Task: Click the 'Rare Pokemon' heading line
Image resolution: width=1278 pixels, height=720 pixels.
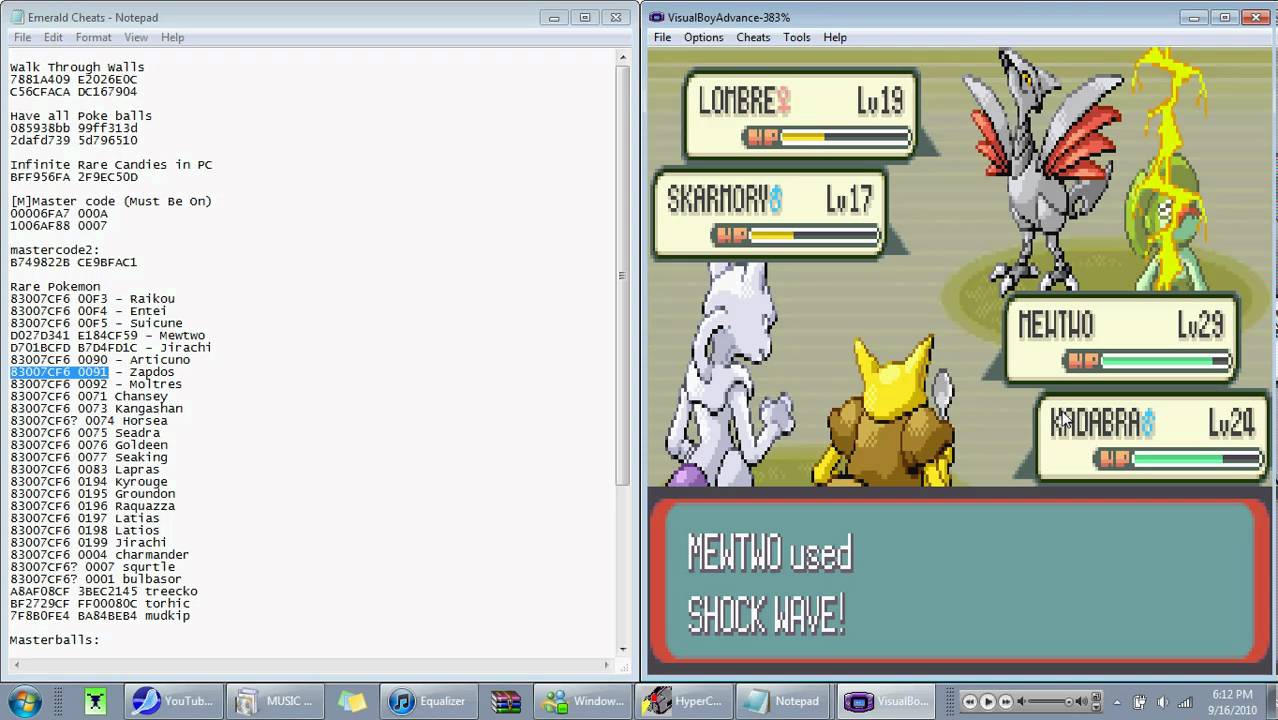Action: coord(55,287)
